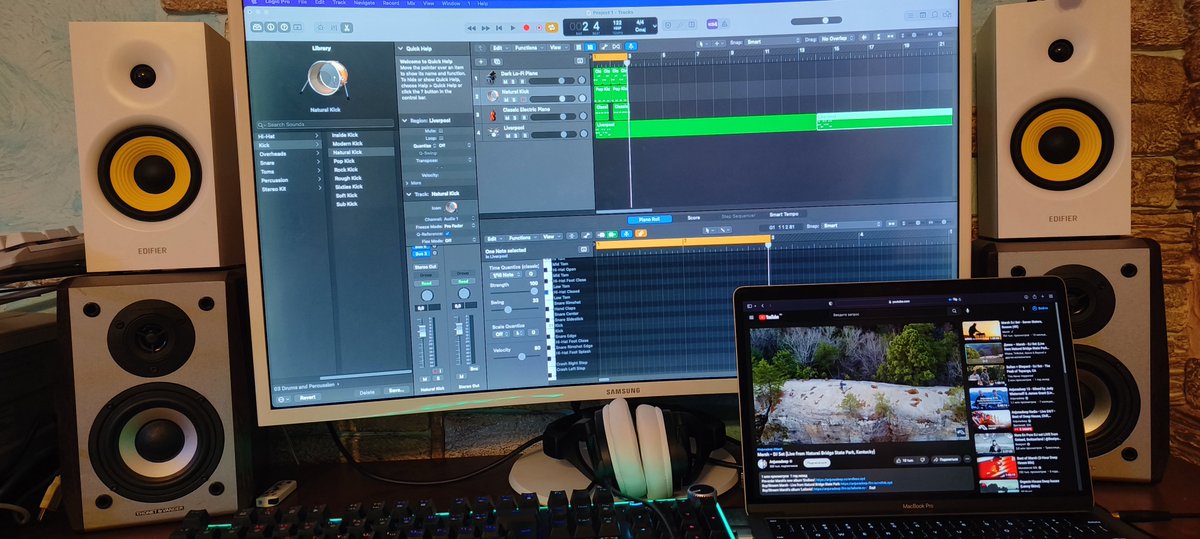The height and width of the screenshot is (539, 1200).
Task: Open the Window menu in menu bar
Action: pos(451,3)
